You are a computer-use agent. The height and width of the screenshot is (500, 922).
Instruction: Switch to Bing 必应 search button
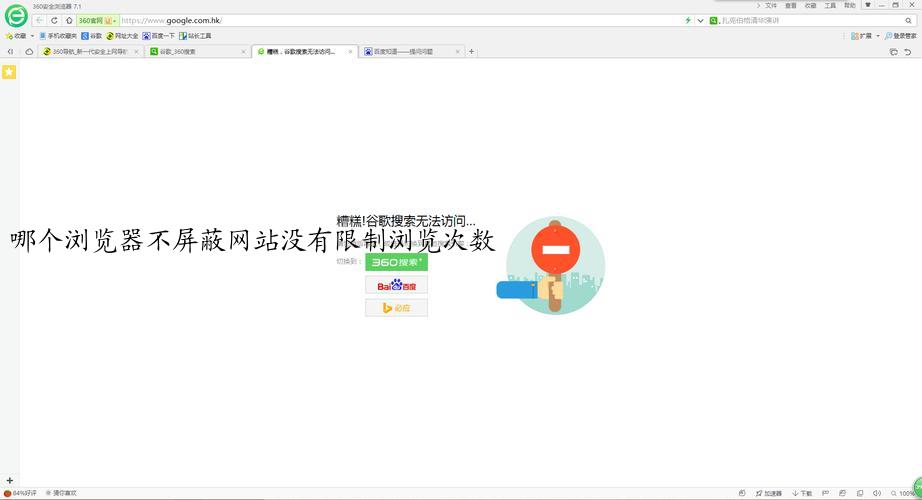point(396,308)
